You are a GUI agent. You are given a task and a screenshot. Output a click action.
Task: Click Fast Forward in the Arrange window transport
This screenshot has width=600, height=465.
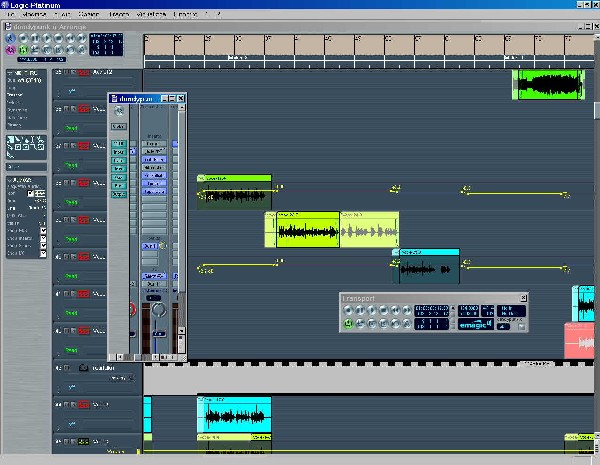(x=82, y=38)
